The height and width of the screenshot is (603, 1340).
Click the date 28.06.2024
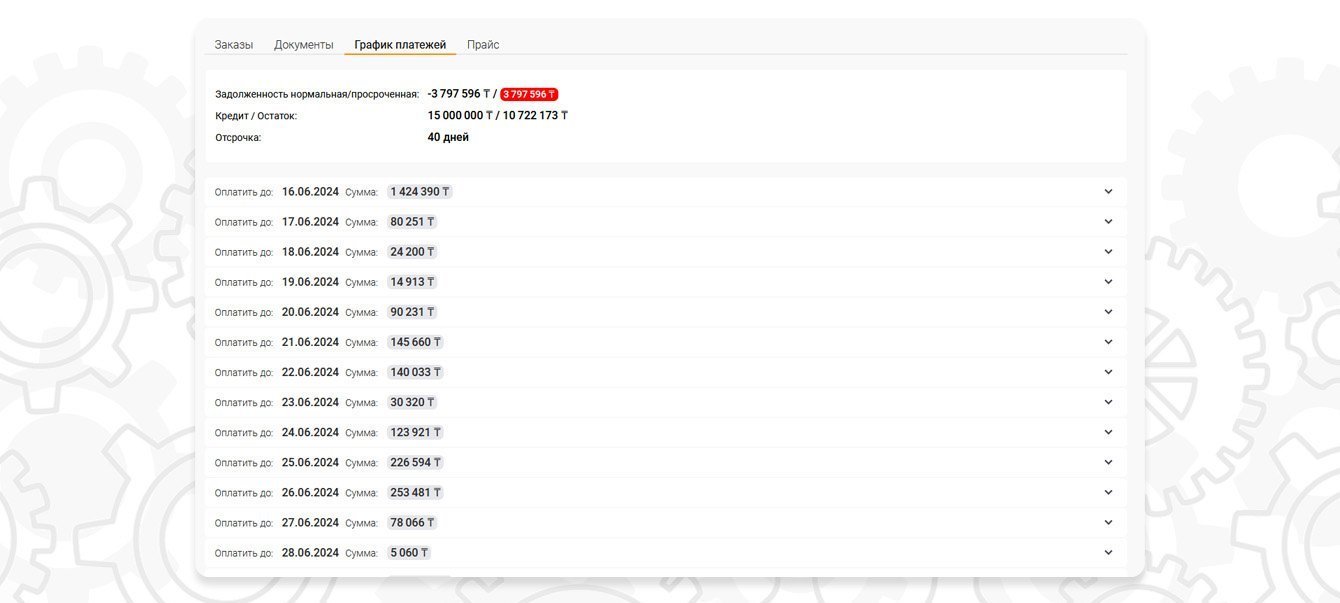point(310,551)
